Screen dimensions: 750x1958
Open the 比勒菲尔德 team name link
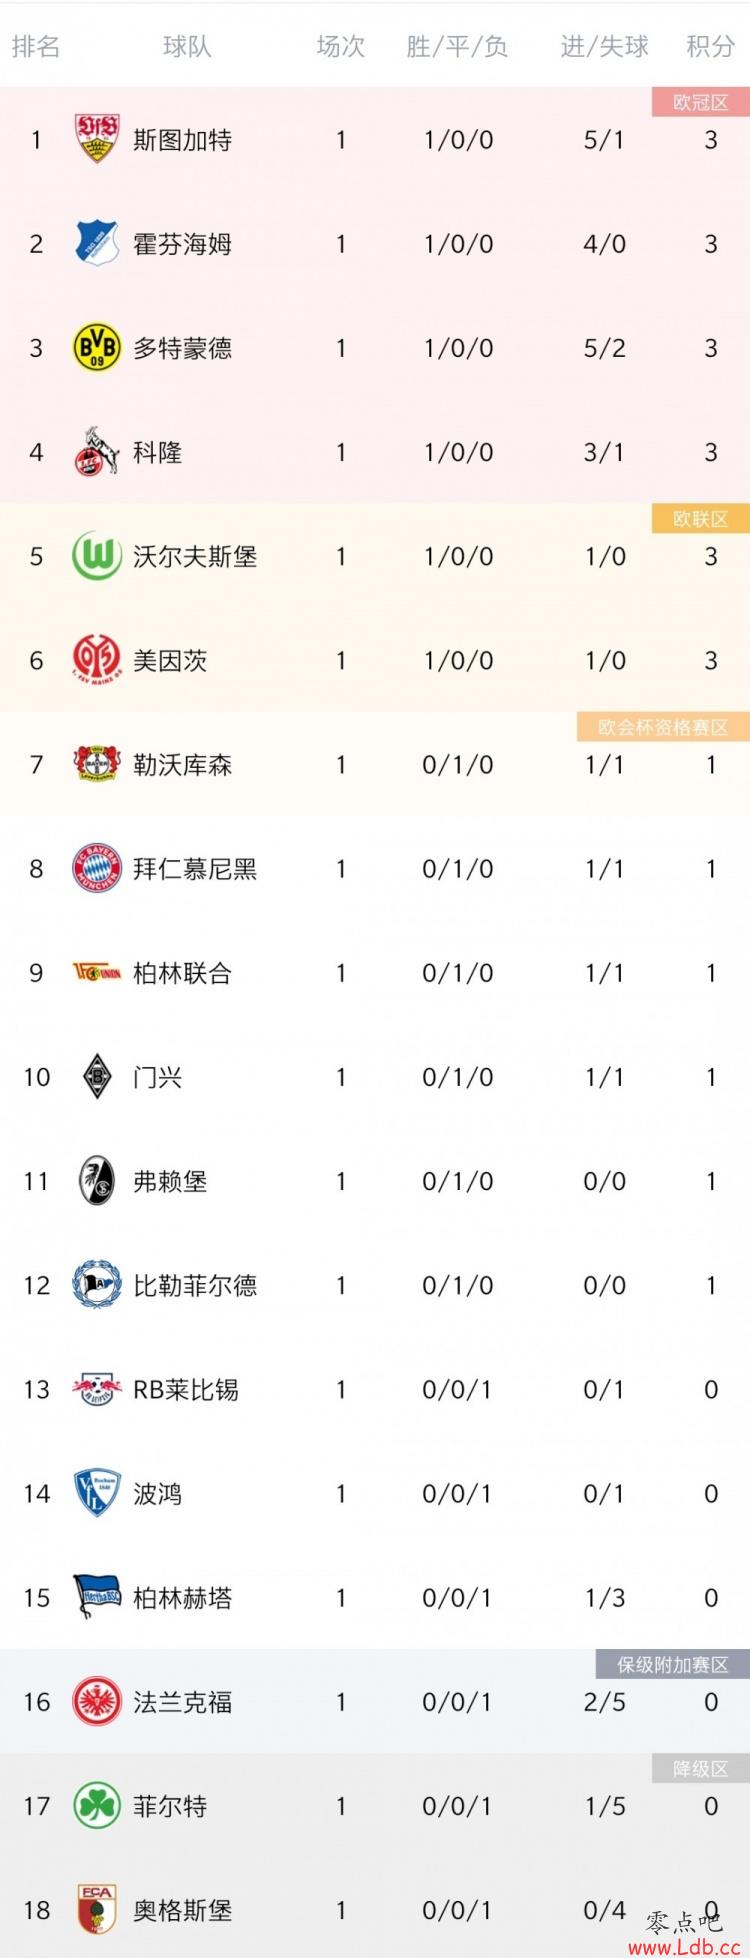pos(195,1285)
